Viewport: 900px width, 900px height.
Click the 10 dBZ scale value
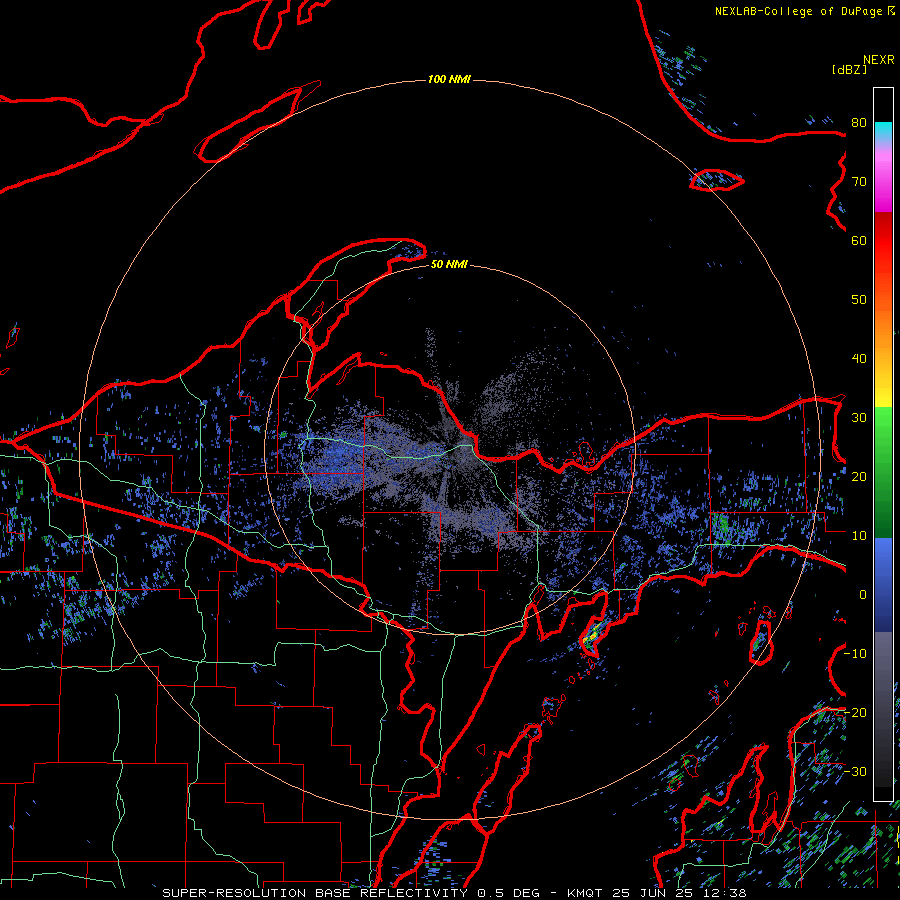click(859, 536)
